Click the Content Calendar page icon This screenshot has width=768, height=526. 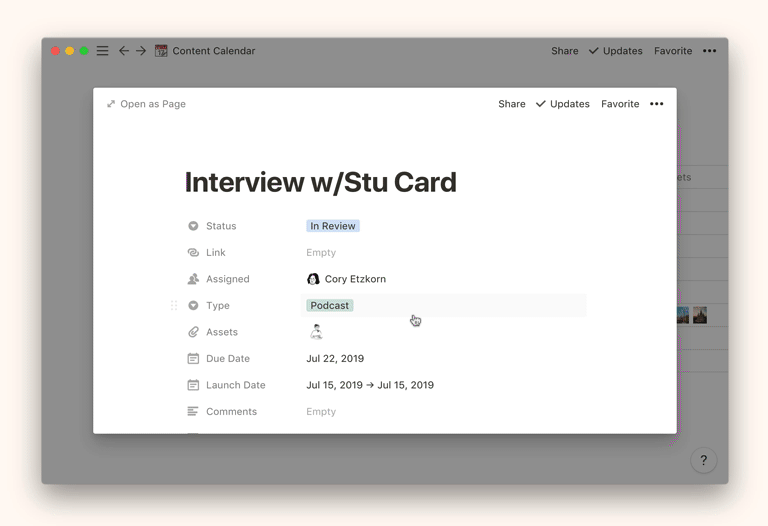click(x=161, y=51)
